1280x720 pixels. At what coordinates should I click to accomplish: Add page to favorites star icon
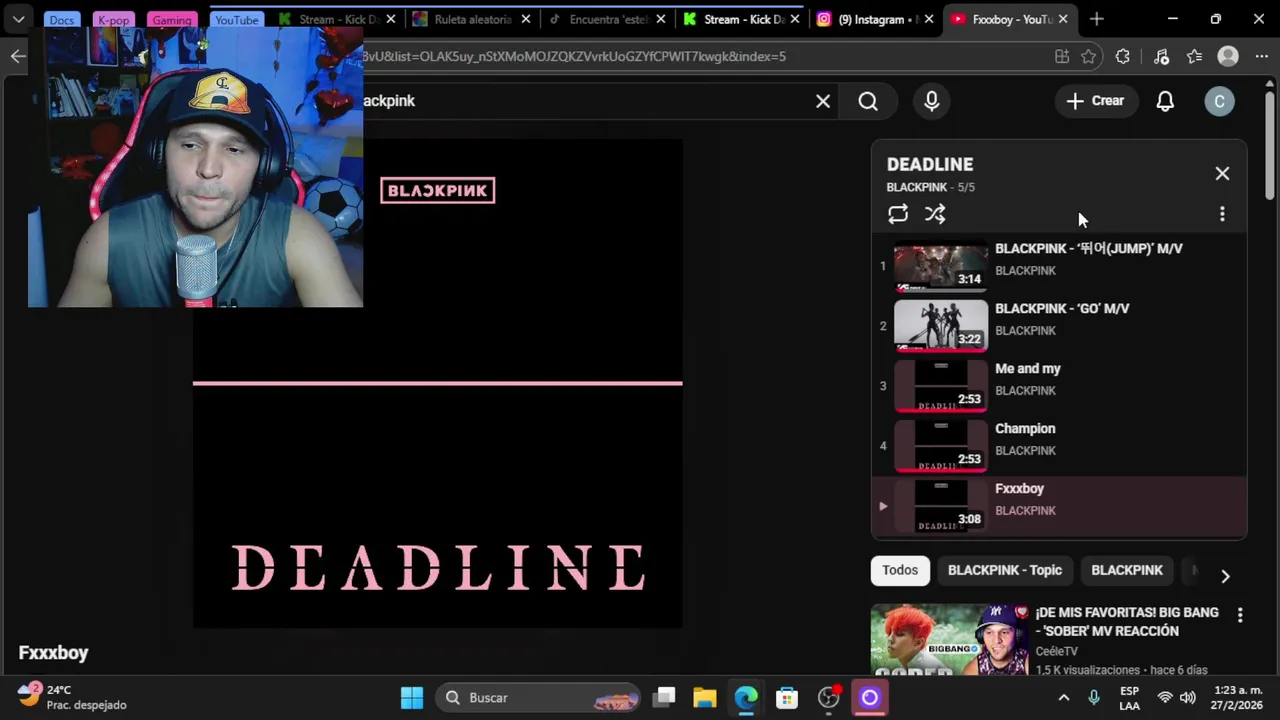tap(1089, 57)
